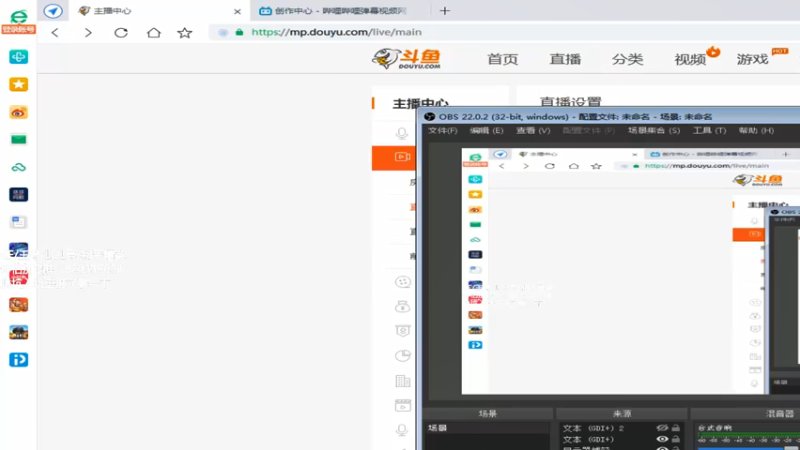Screen dimensions: 800x450
Task: Open the green mail sidebar icon
Action: tap(18, 139)
